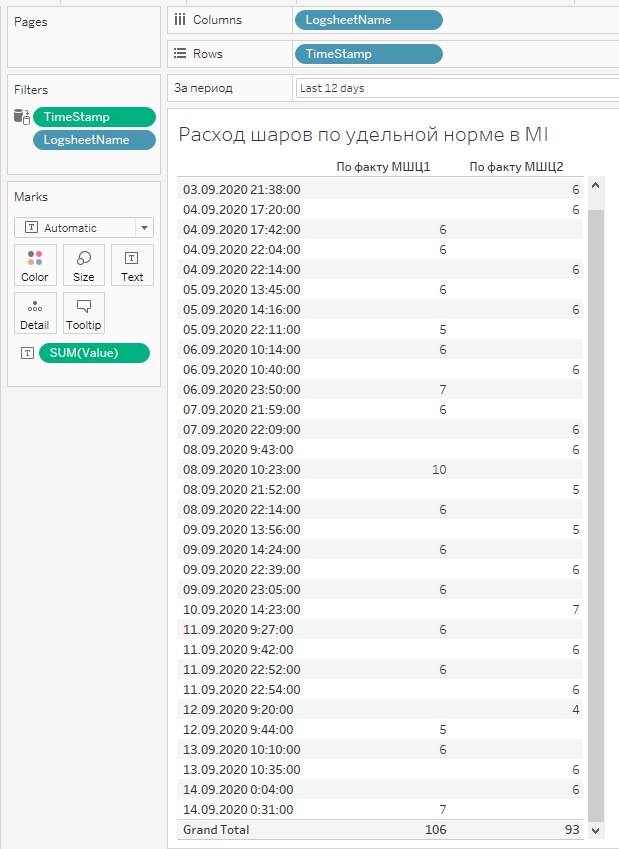Open the Text mark card
Viewport: 619px width, 849px height.
click(x=132, y=265)
